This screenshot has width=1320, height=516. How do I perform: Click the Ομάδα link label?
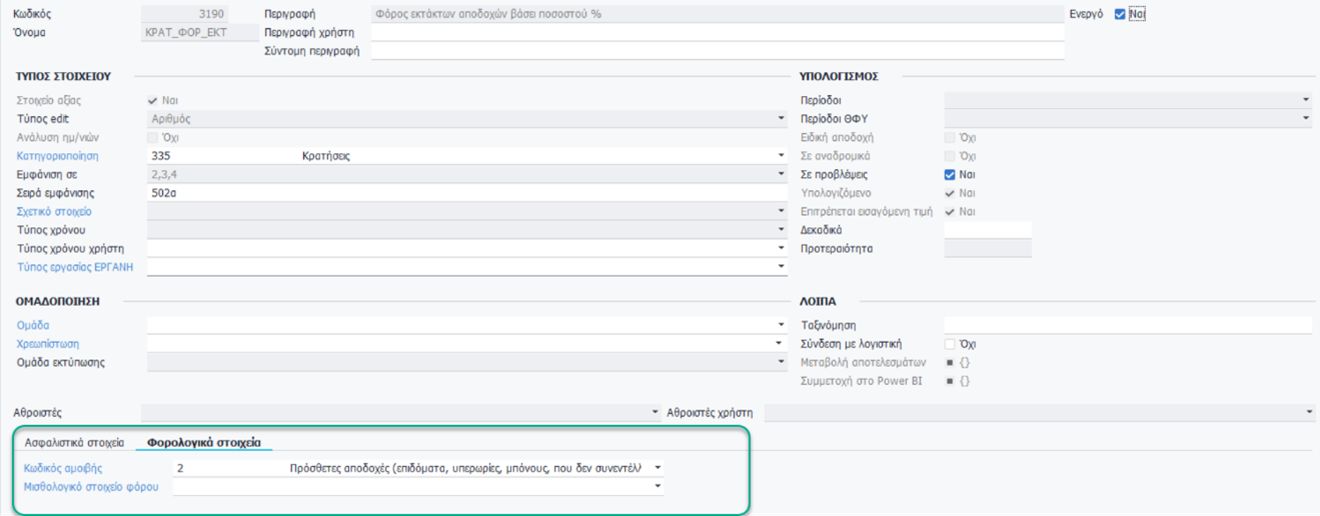click(x=33, y=325)
